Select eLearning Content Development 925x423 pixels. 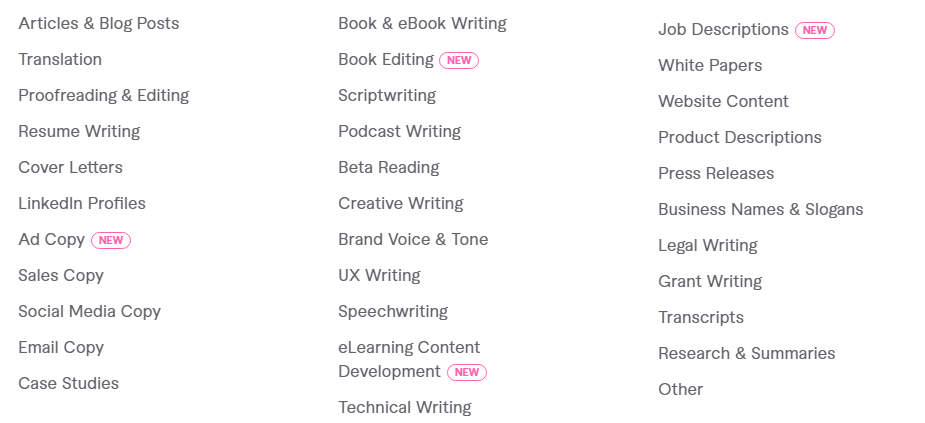tap(409, 359)
